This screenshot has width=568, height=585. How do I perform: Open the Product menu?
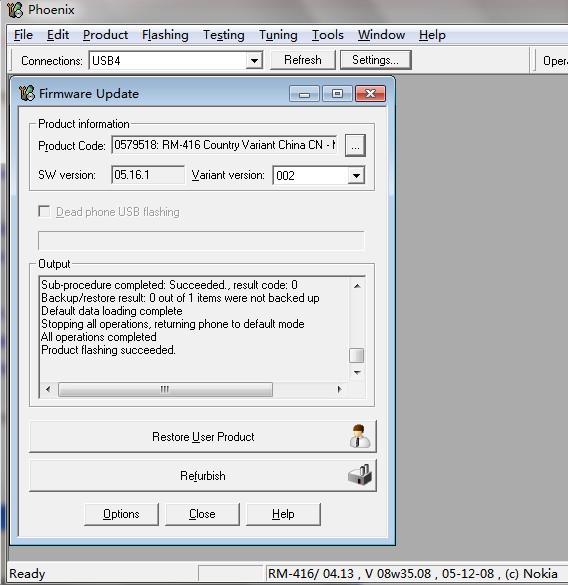[x=105, y=35]
